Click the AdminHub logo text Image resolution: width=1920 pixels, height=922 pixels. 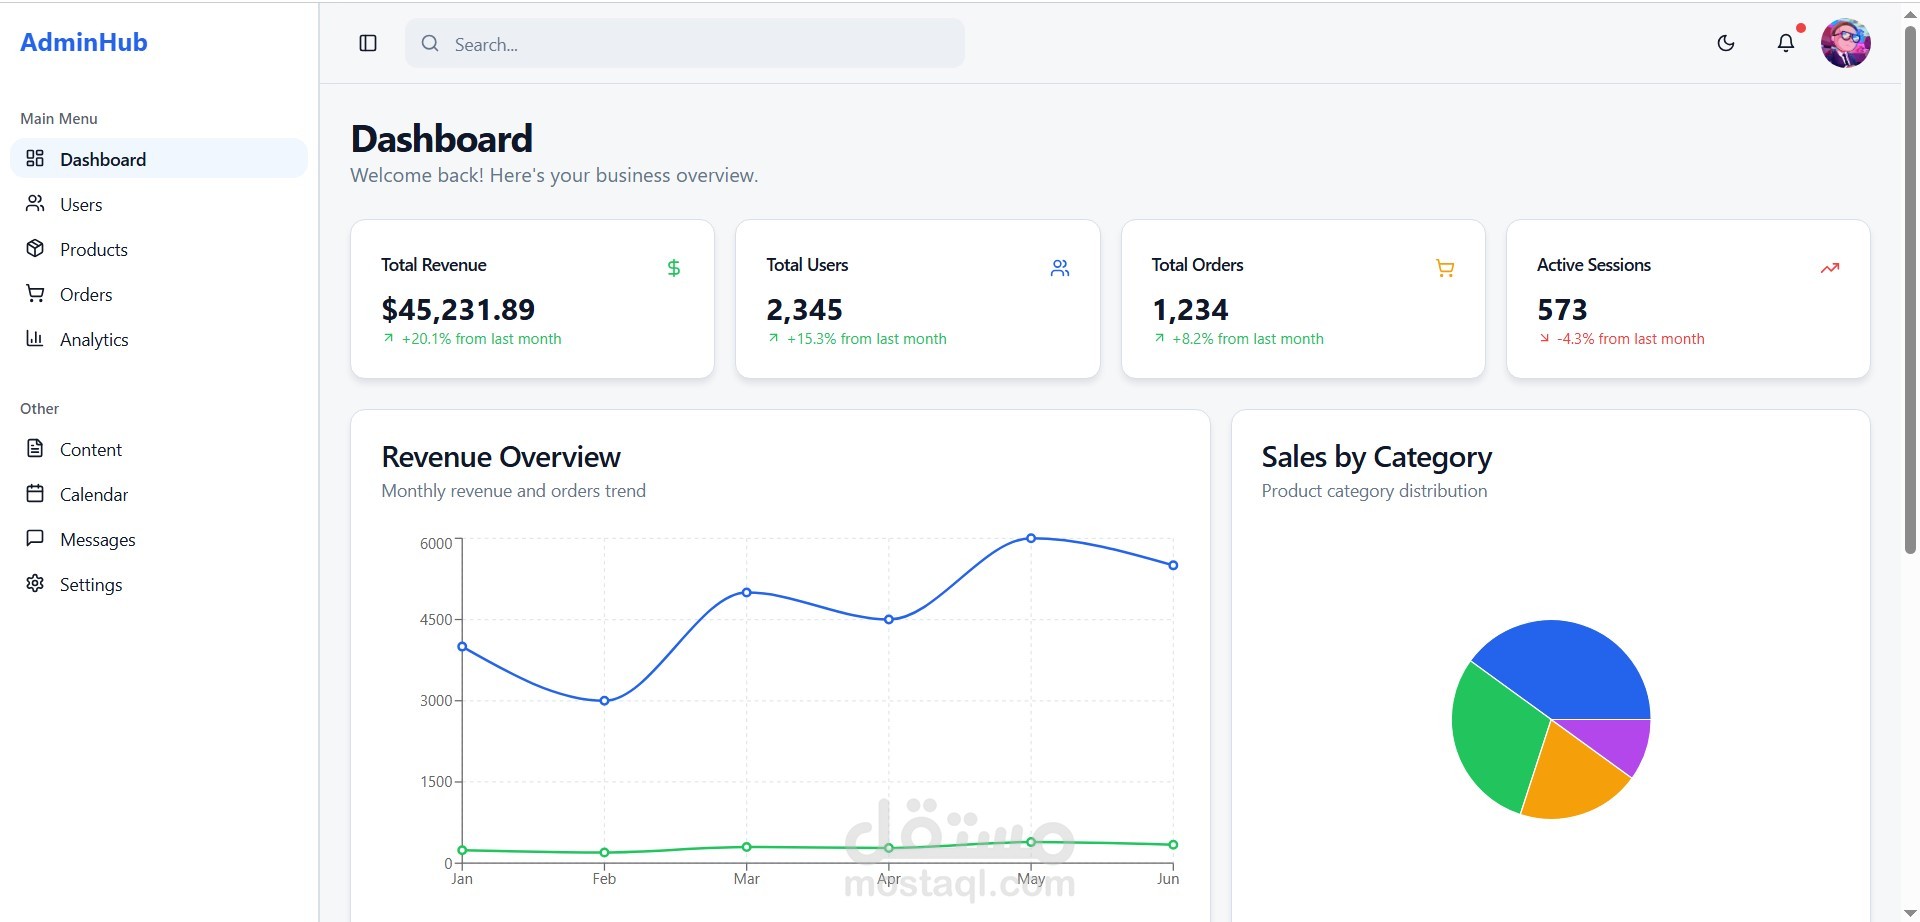pyautogui.click(x=84, y=42)
